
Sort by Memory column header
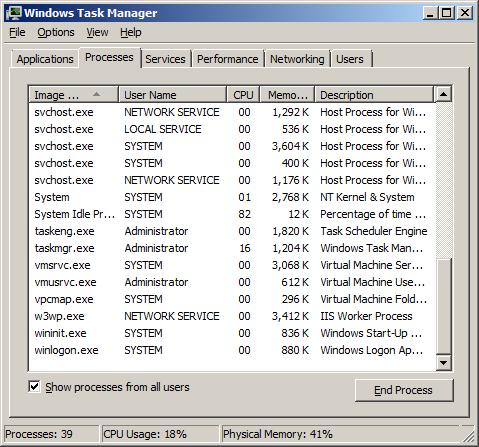(287, 95)
